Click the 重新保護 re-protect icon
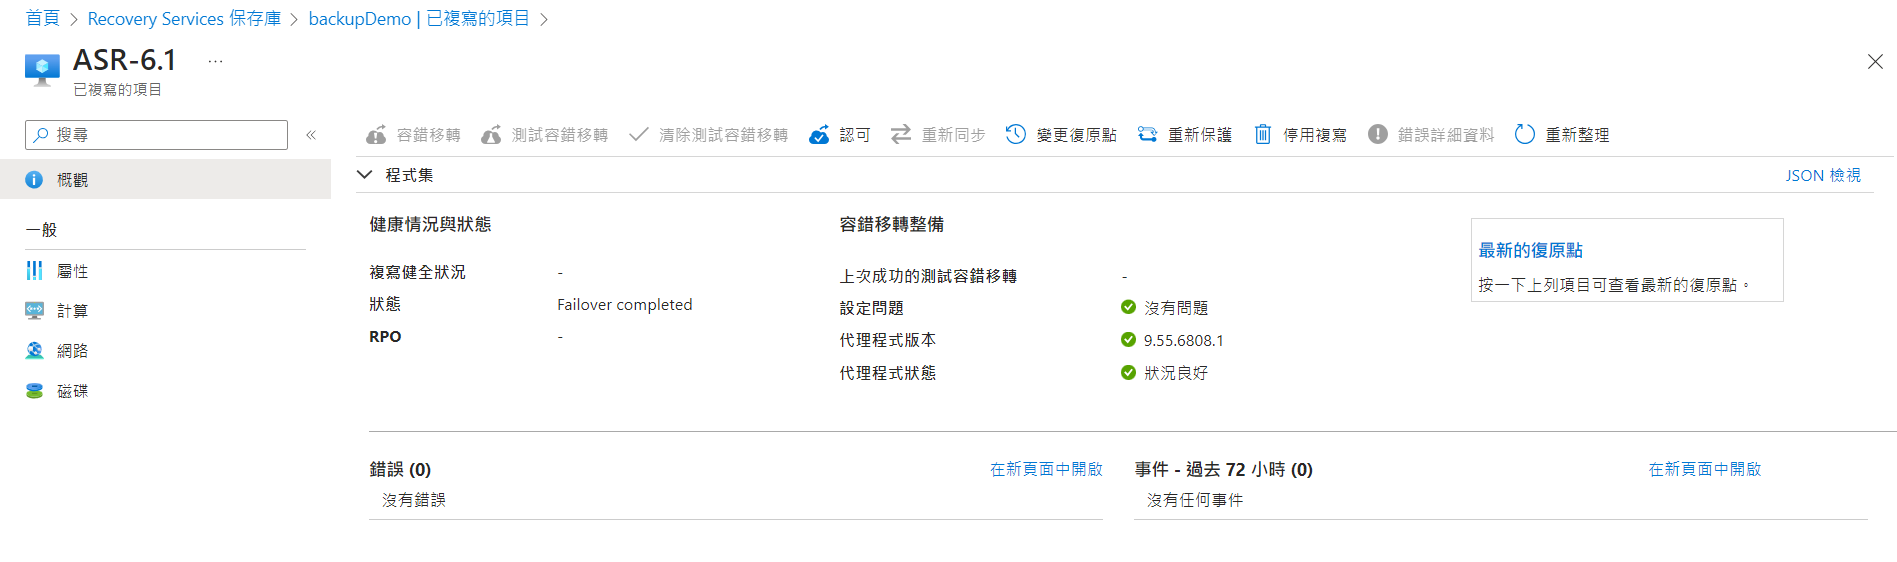Image resolution: width=1897 pixels, height=562 pixels. [1147, 134]
